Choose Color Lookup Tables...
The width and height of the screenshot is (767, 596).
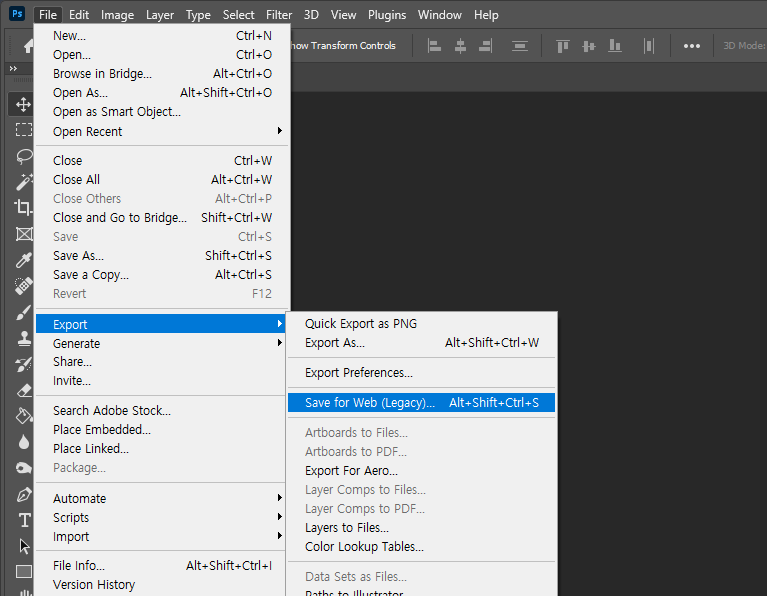tap(422, 547)
